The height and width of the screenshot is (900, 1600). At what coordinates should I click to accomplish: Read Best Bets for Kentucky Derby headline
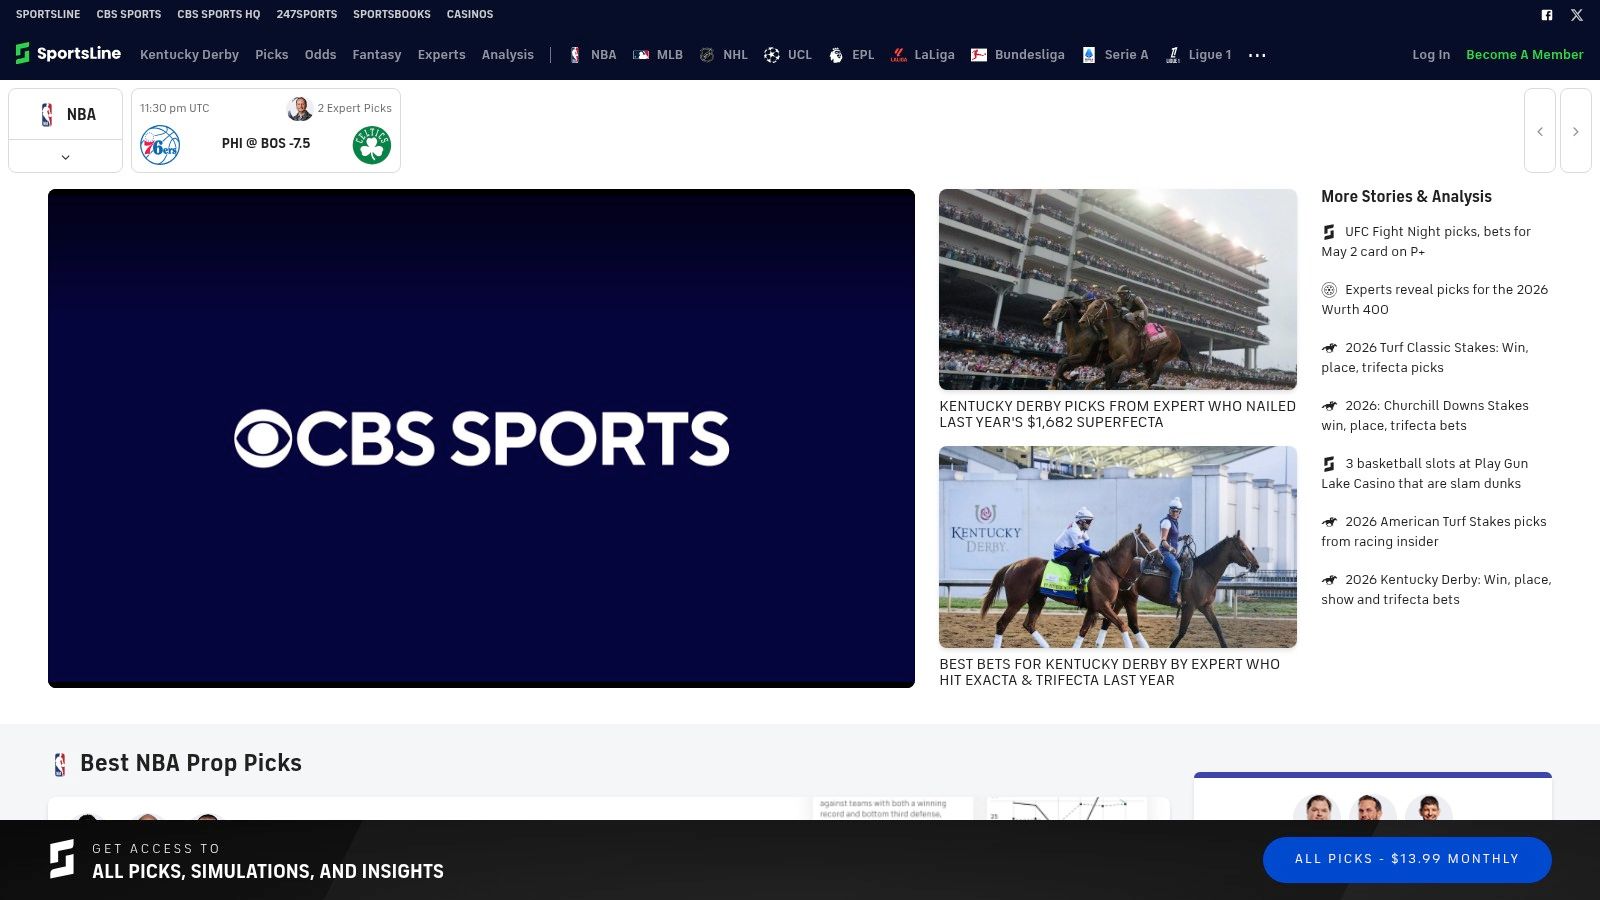[x=1109, y=672]
